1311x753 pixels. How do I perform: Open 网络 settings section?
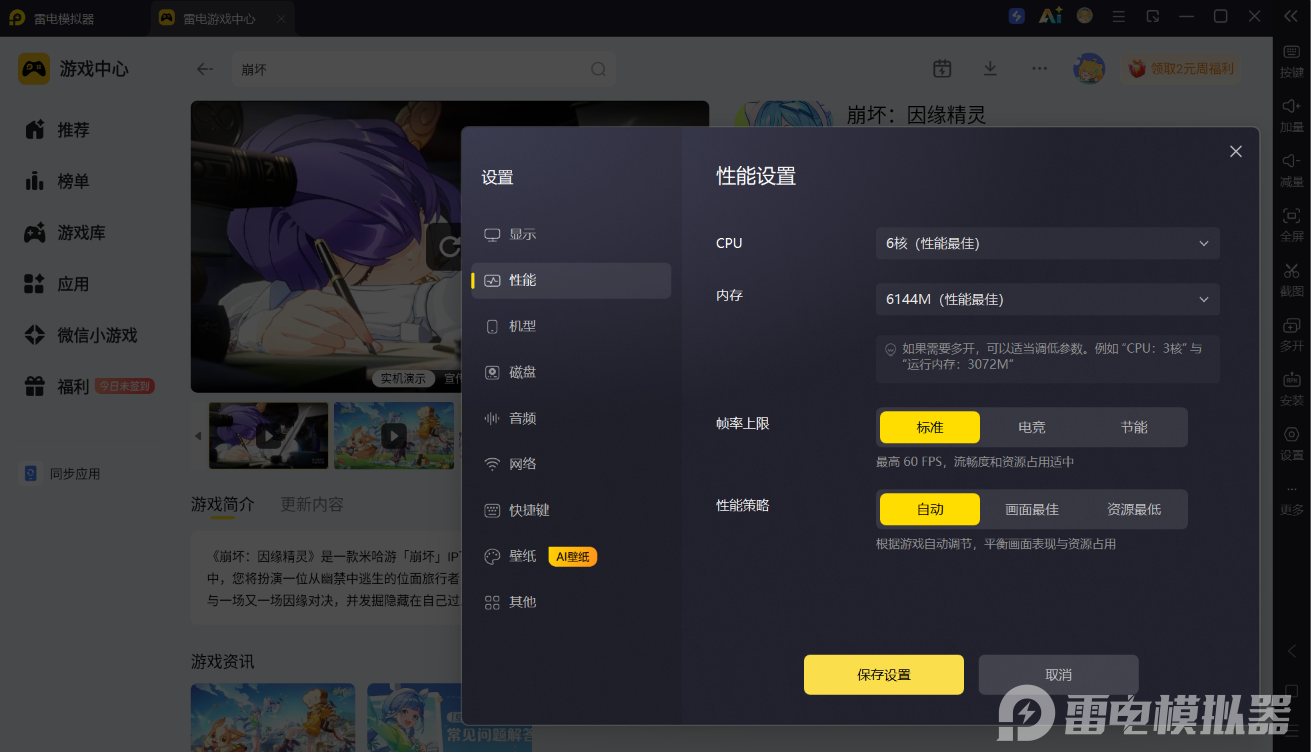571,464
